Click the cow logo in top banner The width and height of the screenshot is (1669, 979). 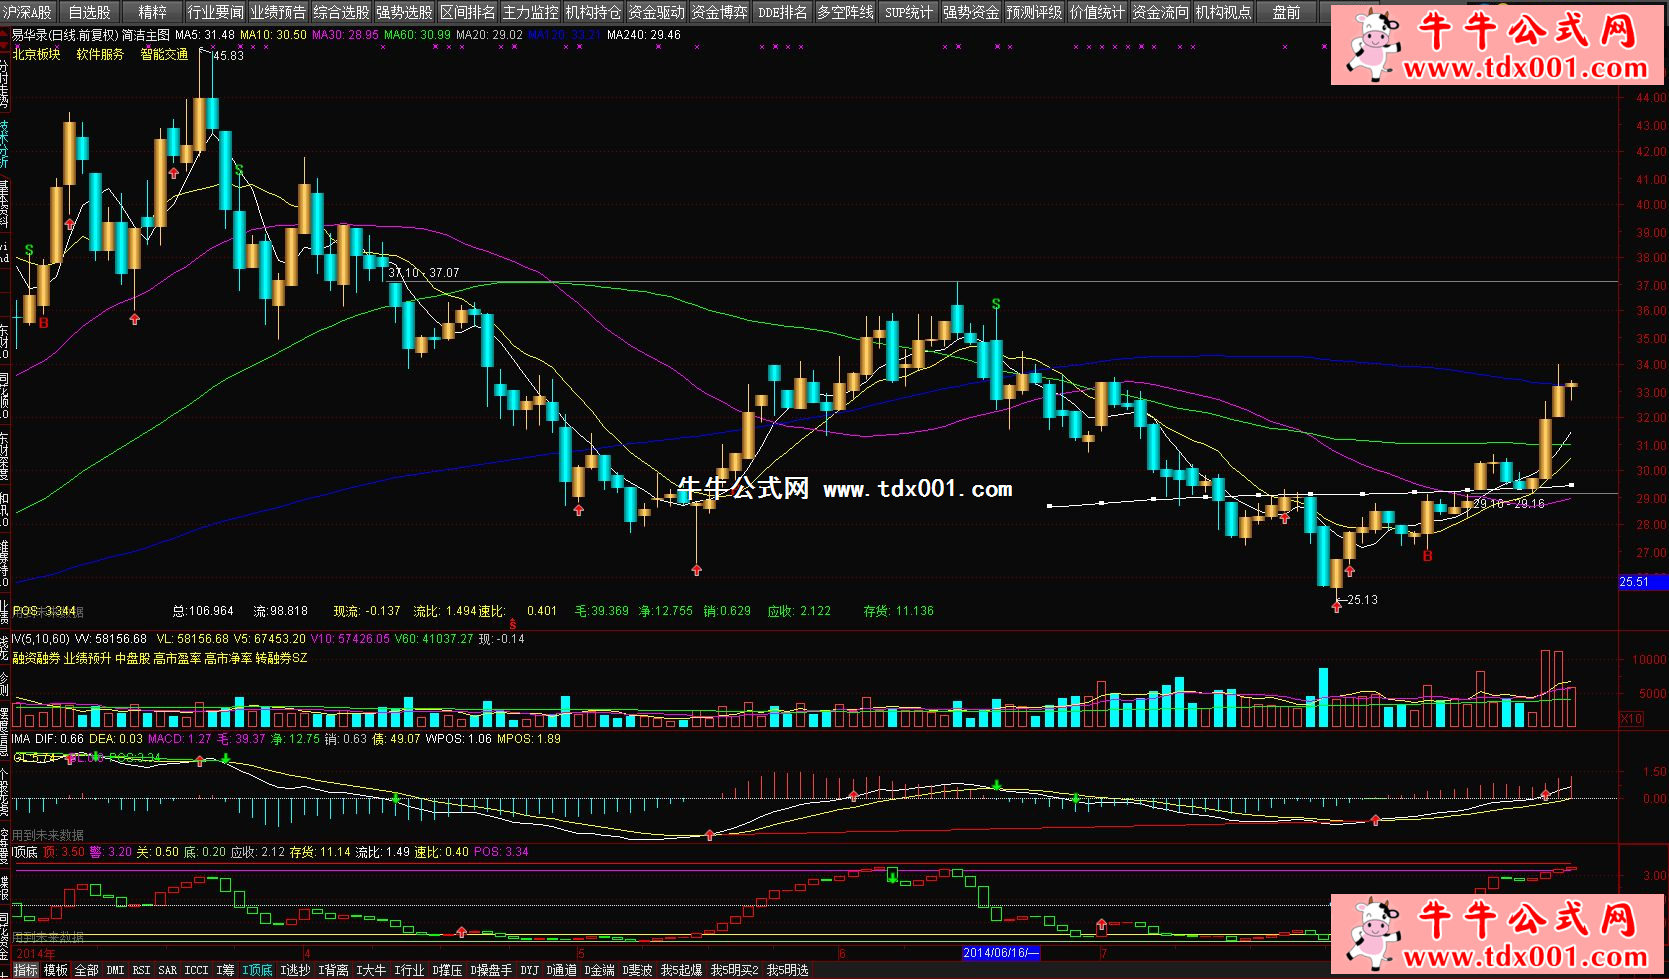(x=1371, y=43)
